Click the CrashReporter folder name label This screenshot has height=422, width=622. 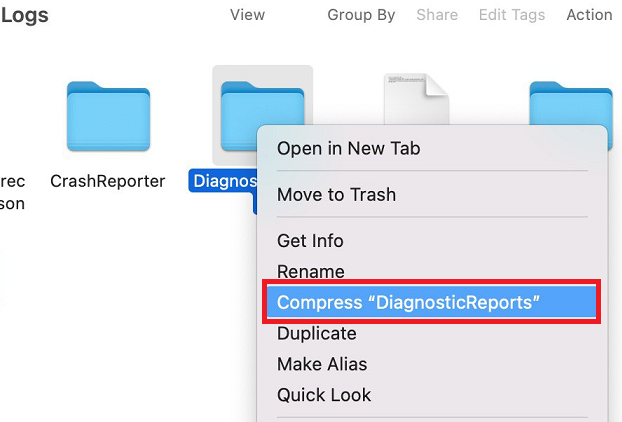pos(107,182)
